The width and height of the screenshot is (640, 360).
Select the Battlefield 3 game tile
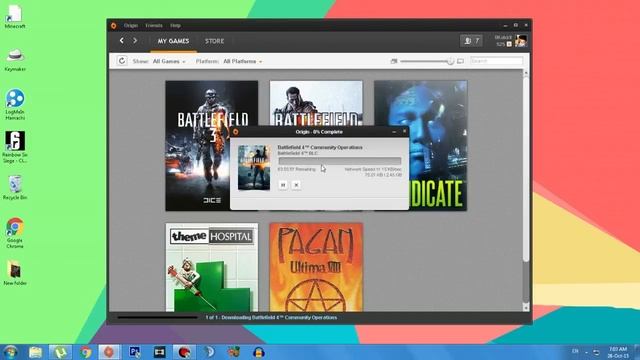pos(211,146)
